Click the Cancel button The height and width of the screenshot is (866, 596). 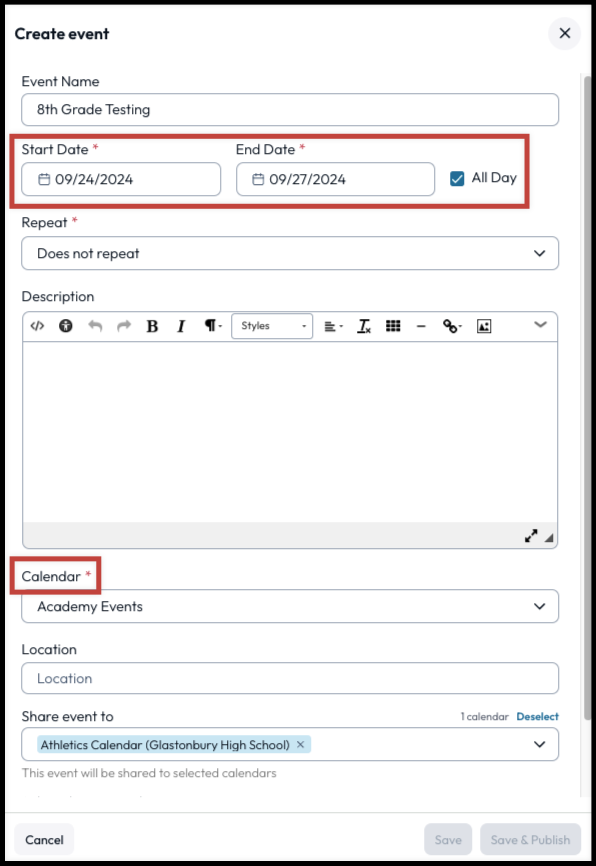44,839
